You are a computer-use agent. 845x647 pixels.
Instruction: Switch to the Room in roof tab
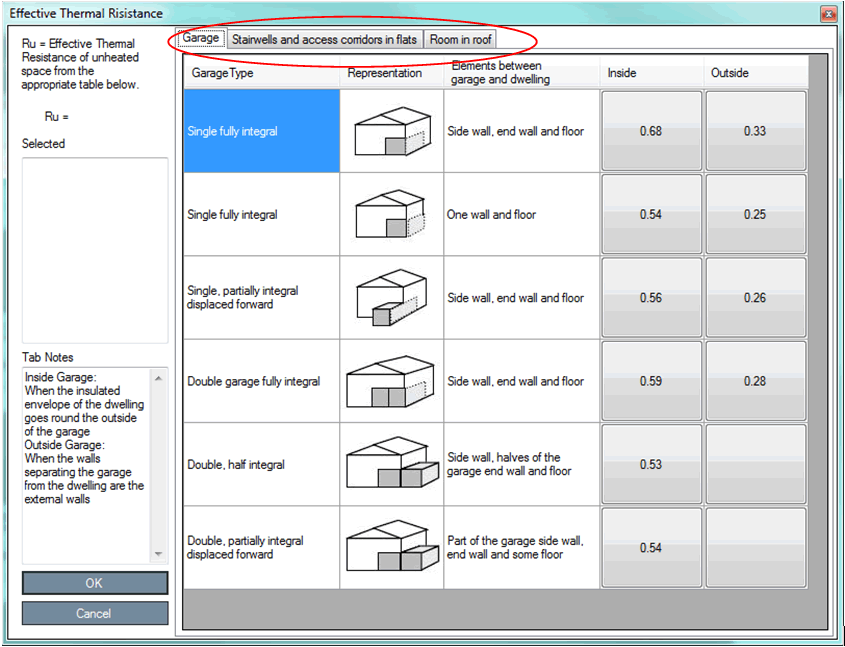460,39
